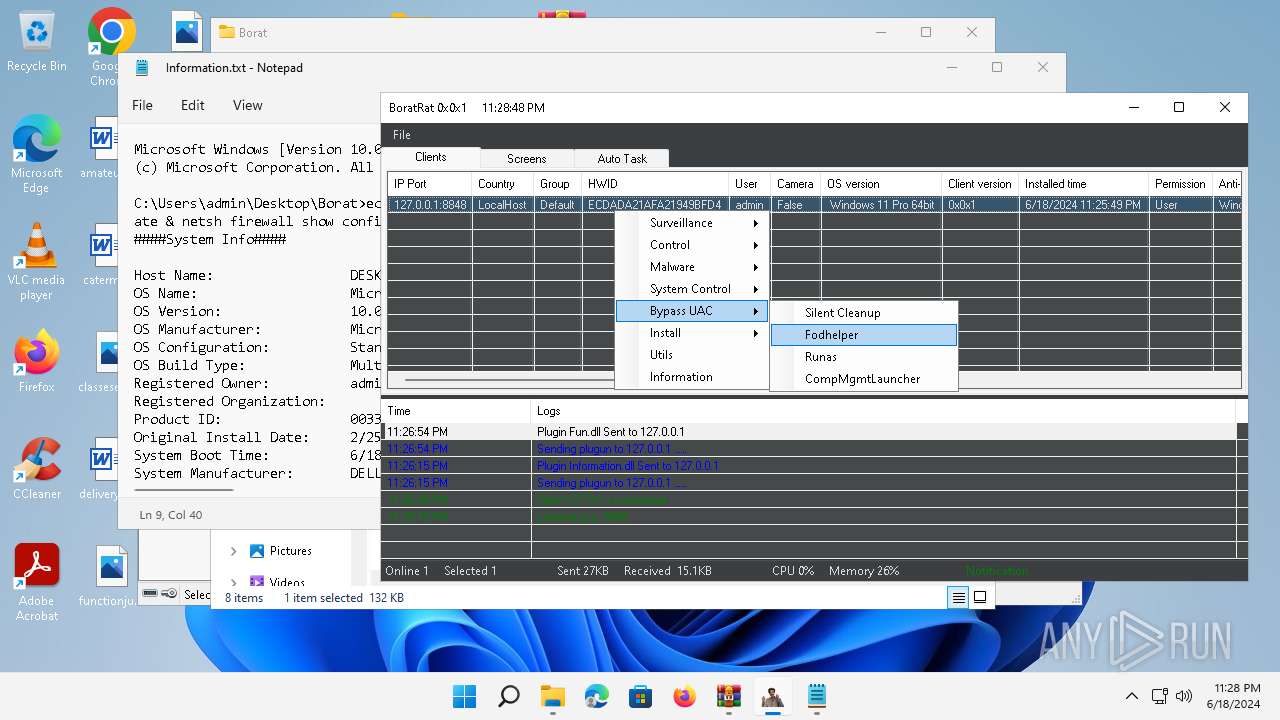Open Adobe Acrobat desktop shortcut
The height and width of the screenshot is (720, 1280).
coord(37,583)
